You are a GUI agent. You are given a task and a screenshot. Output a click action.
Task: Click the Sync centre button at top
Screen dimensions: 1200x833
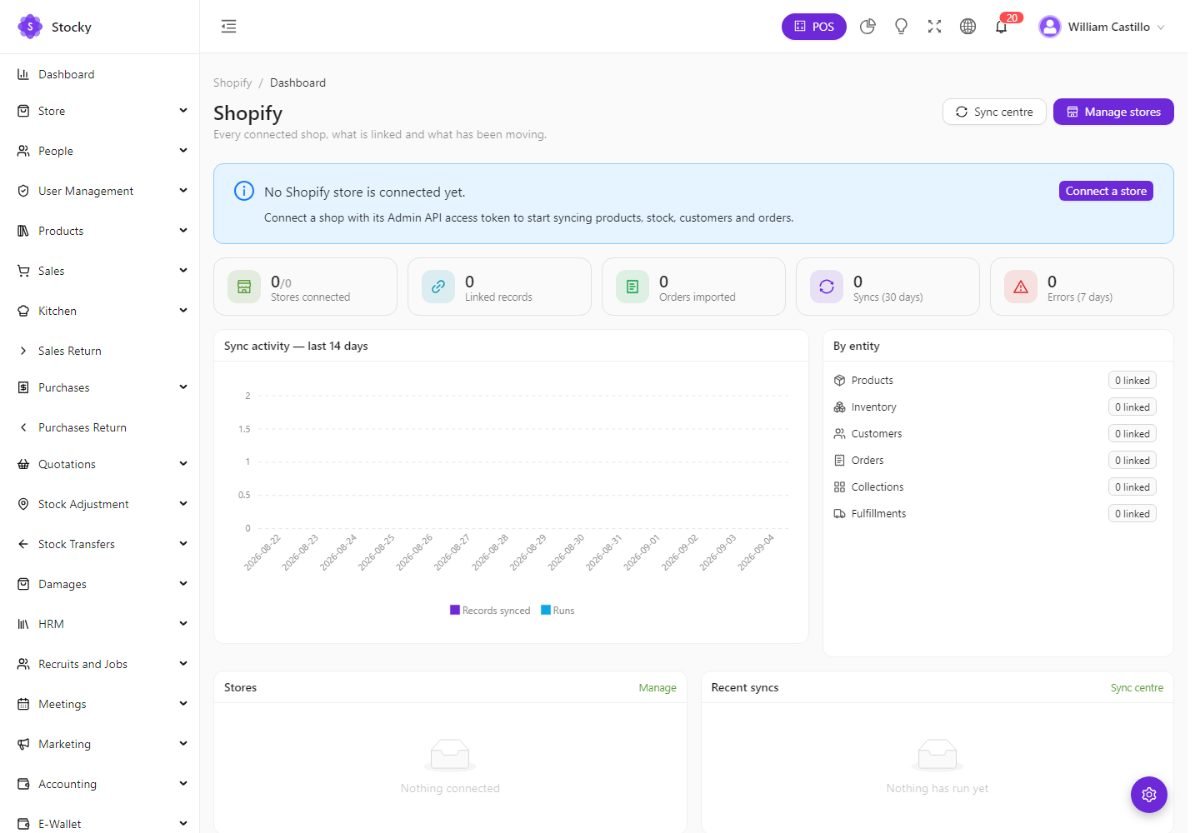[x=994, y=112]
